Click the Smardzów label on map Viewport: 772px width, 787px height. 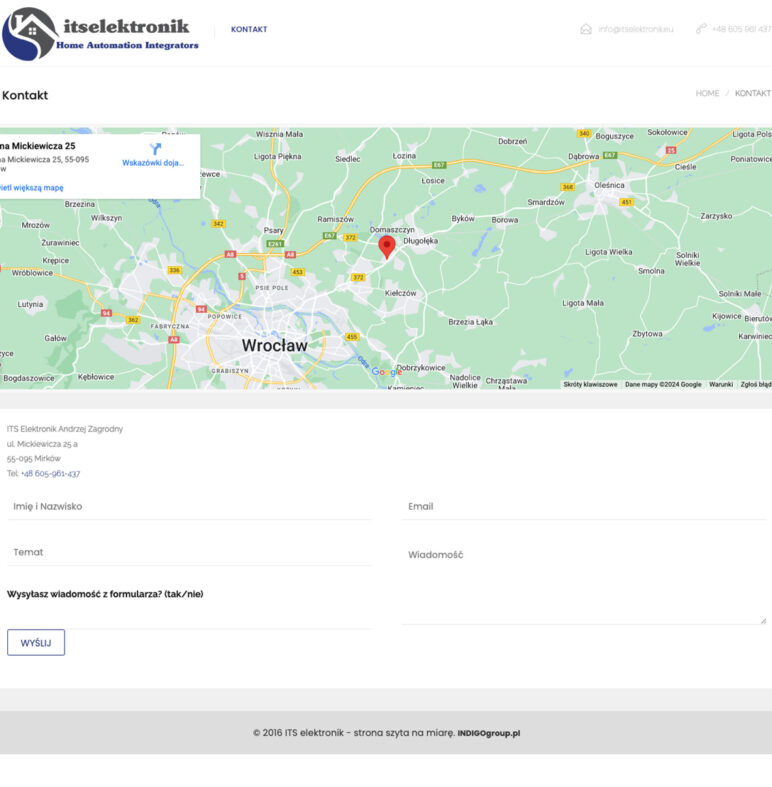pos(546,202)
